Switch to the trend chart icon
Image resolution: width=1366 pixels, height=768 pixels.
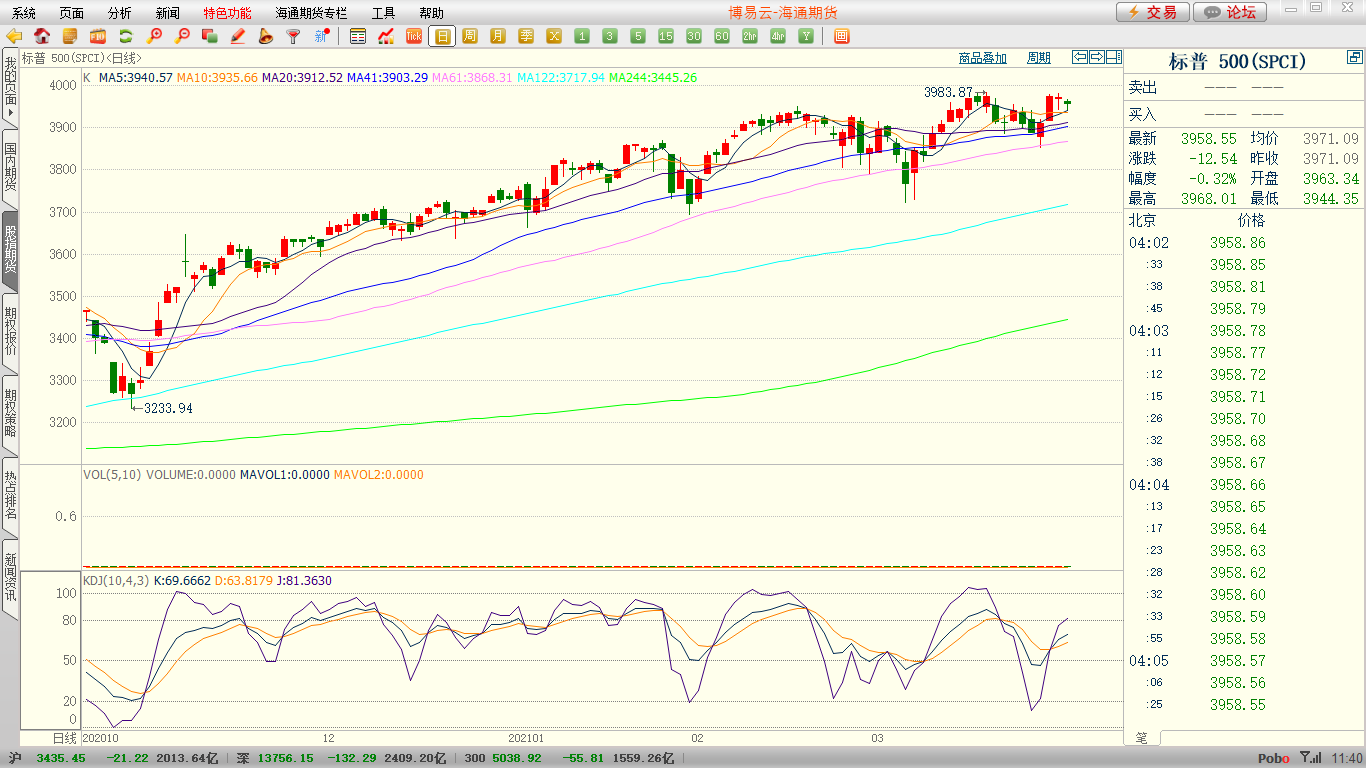(386, 36)
